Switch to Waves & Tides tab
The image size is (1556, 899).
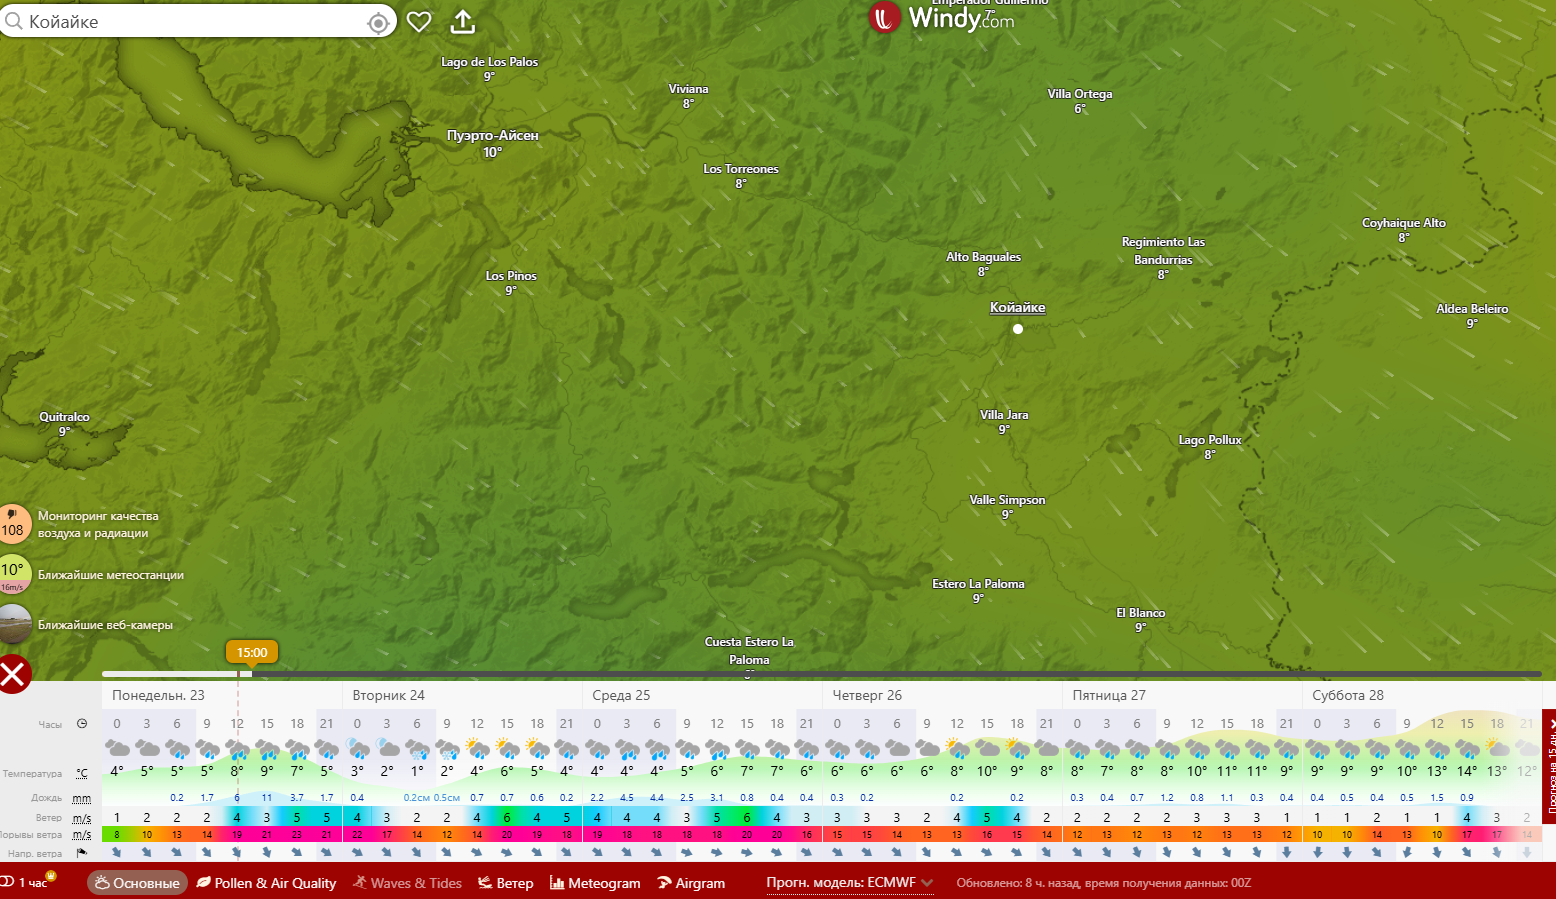point(407,883)
